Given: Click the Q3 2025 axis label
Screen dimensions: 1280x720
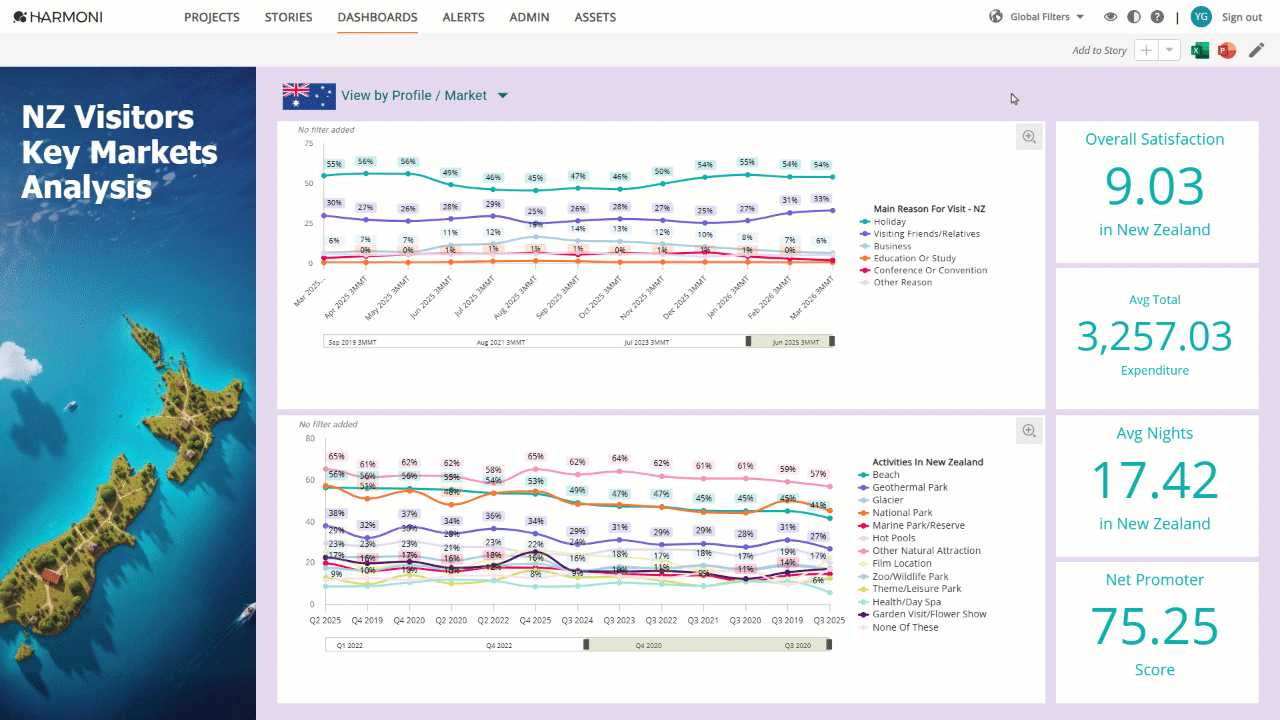Looking at the screenshot, I should (x=829, y=621).
